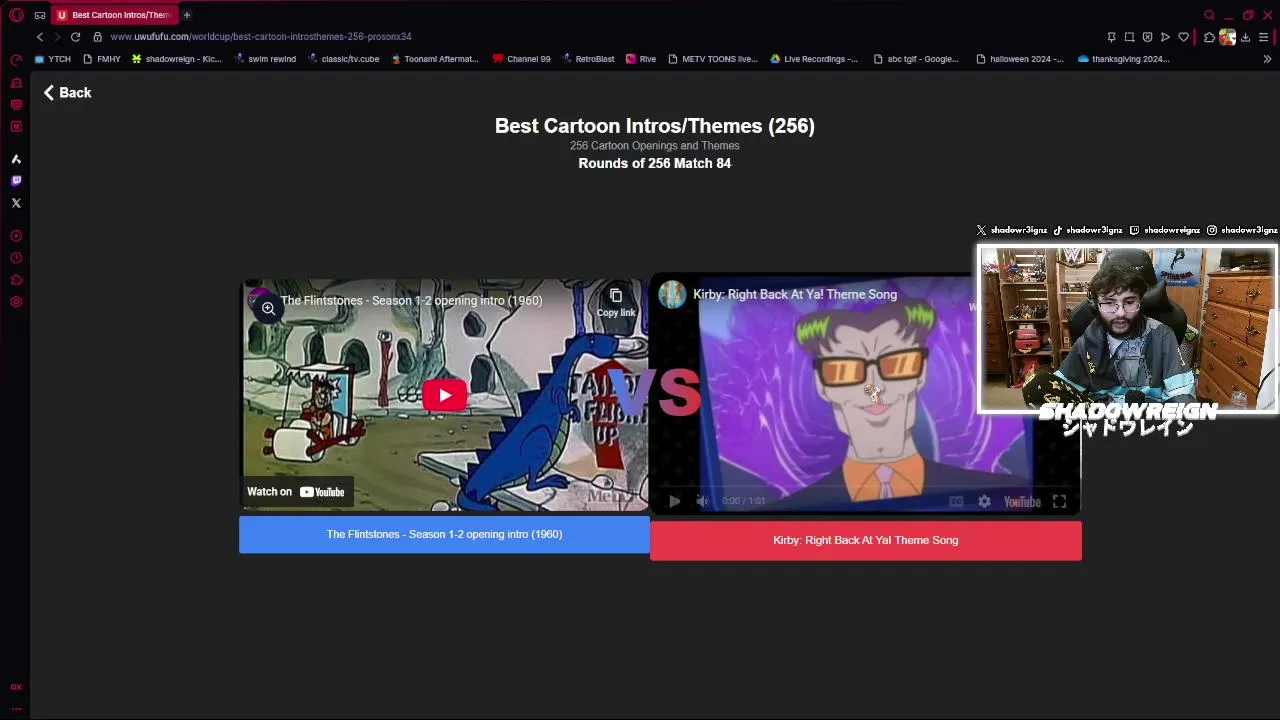1280x720 pixels.
Task: Vote for The Flintstones blue button
Action: pos(444,534)
